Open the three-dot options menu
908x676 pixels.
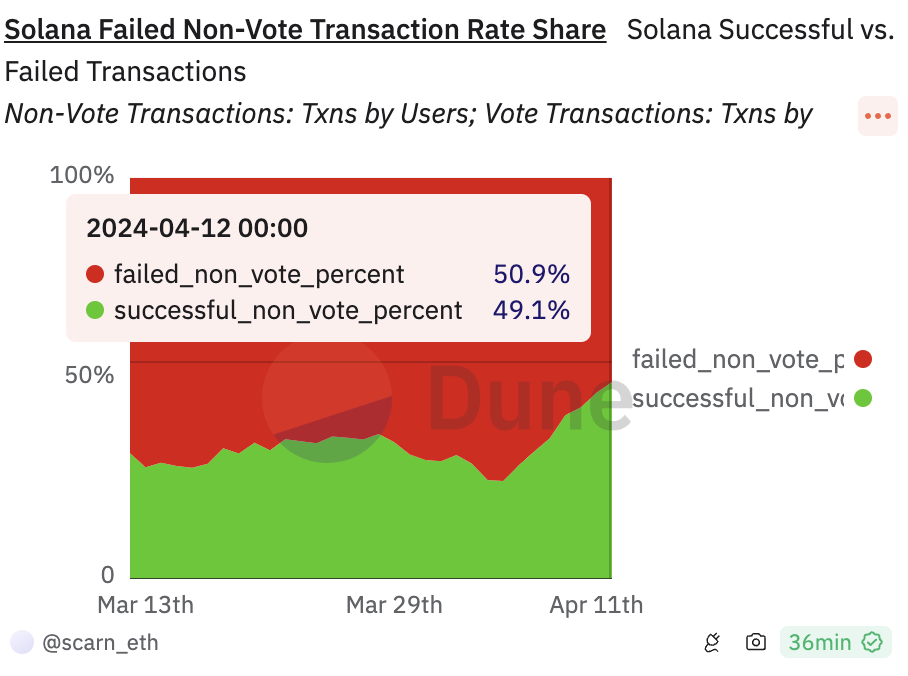877,116
